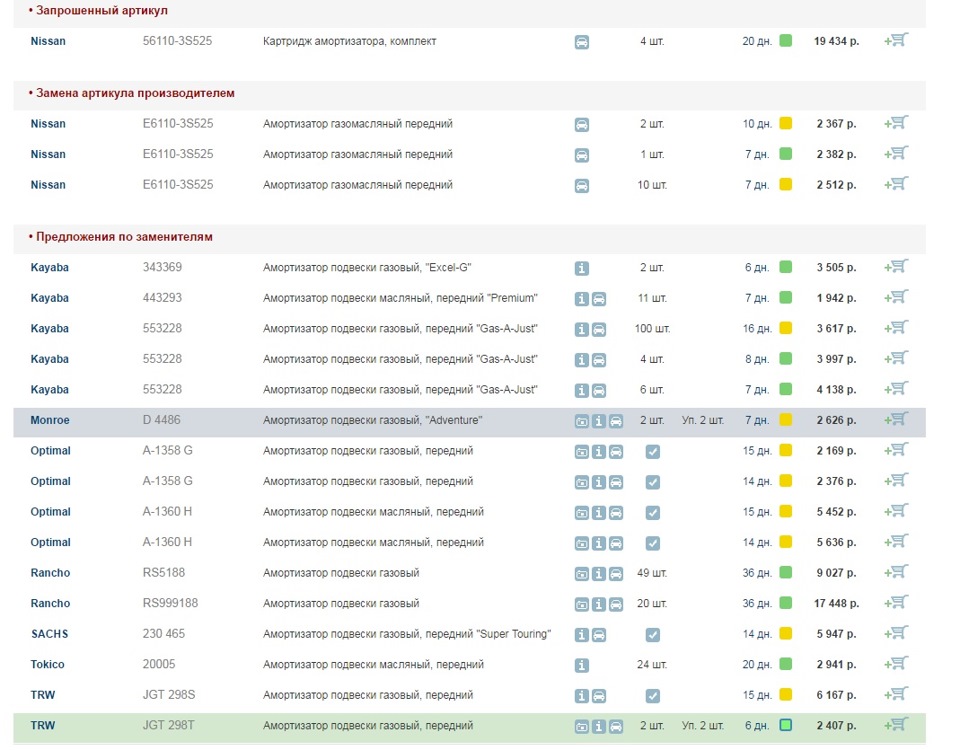Click car icon for Nissan 56110-3S525
Screen dimensions: 960x750
pyautogui.click(x=582, y=42)
